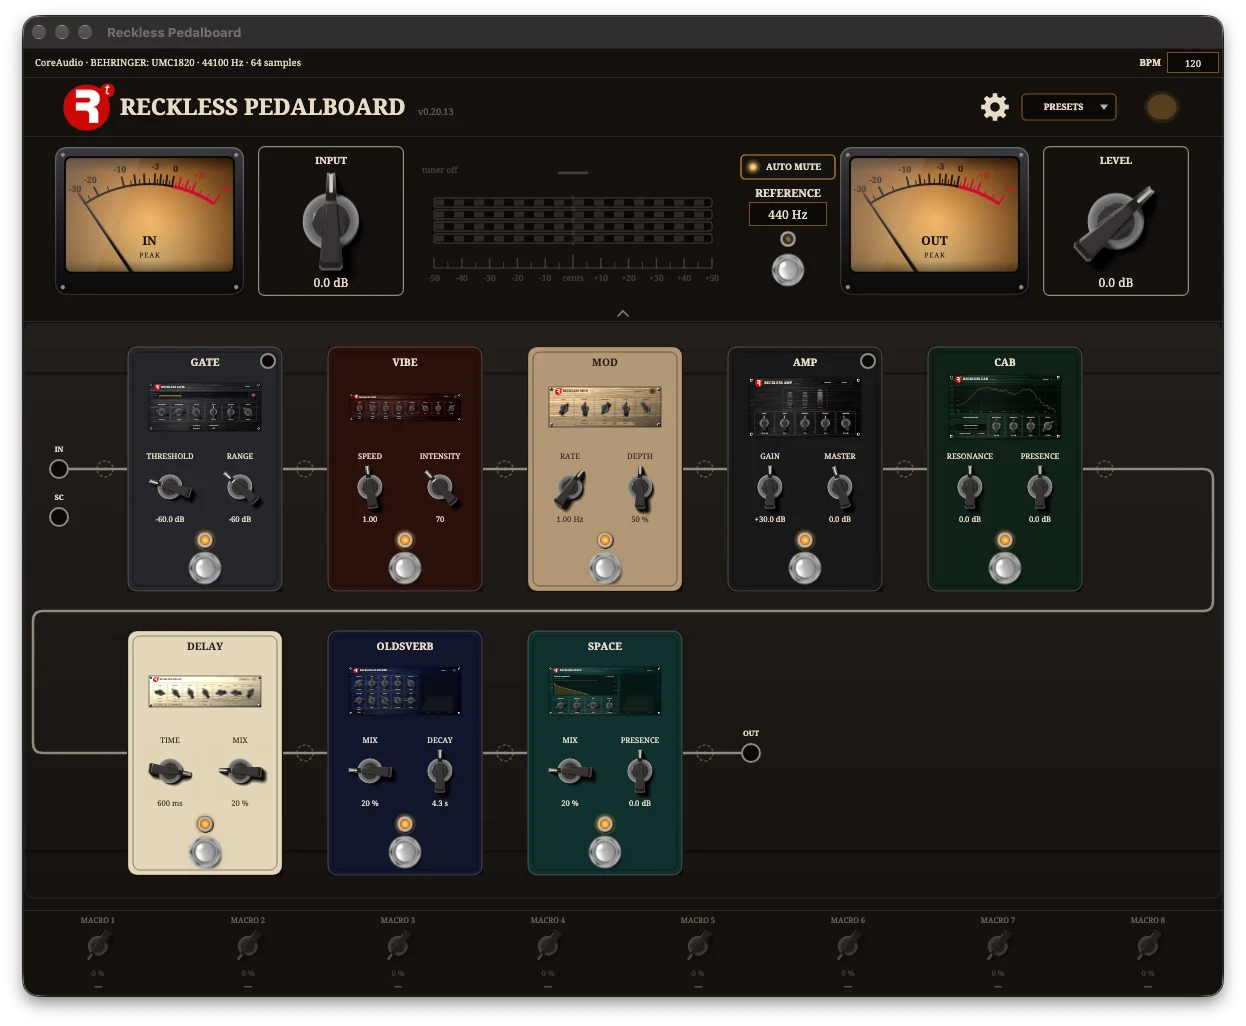The image size is (1246, 1026).
Task: Collapse the top panel with the chevron
Action: [x=623, y=313]
